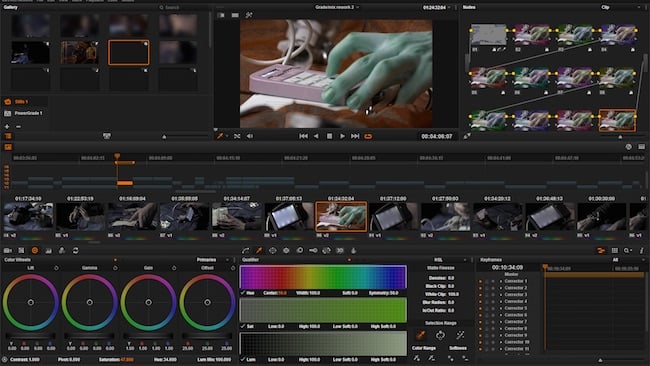Select the qualifier picker eyedropper tool
This screenshot has height=366, width=650.
420,335
